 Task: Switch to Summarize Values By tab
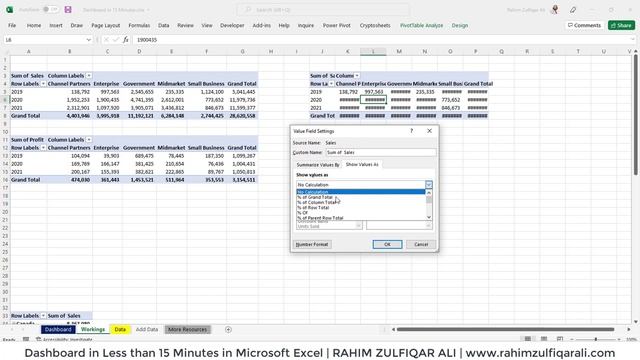click(318, 164)
